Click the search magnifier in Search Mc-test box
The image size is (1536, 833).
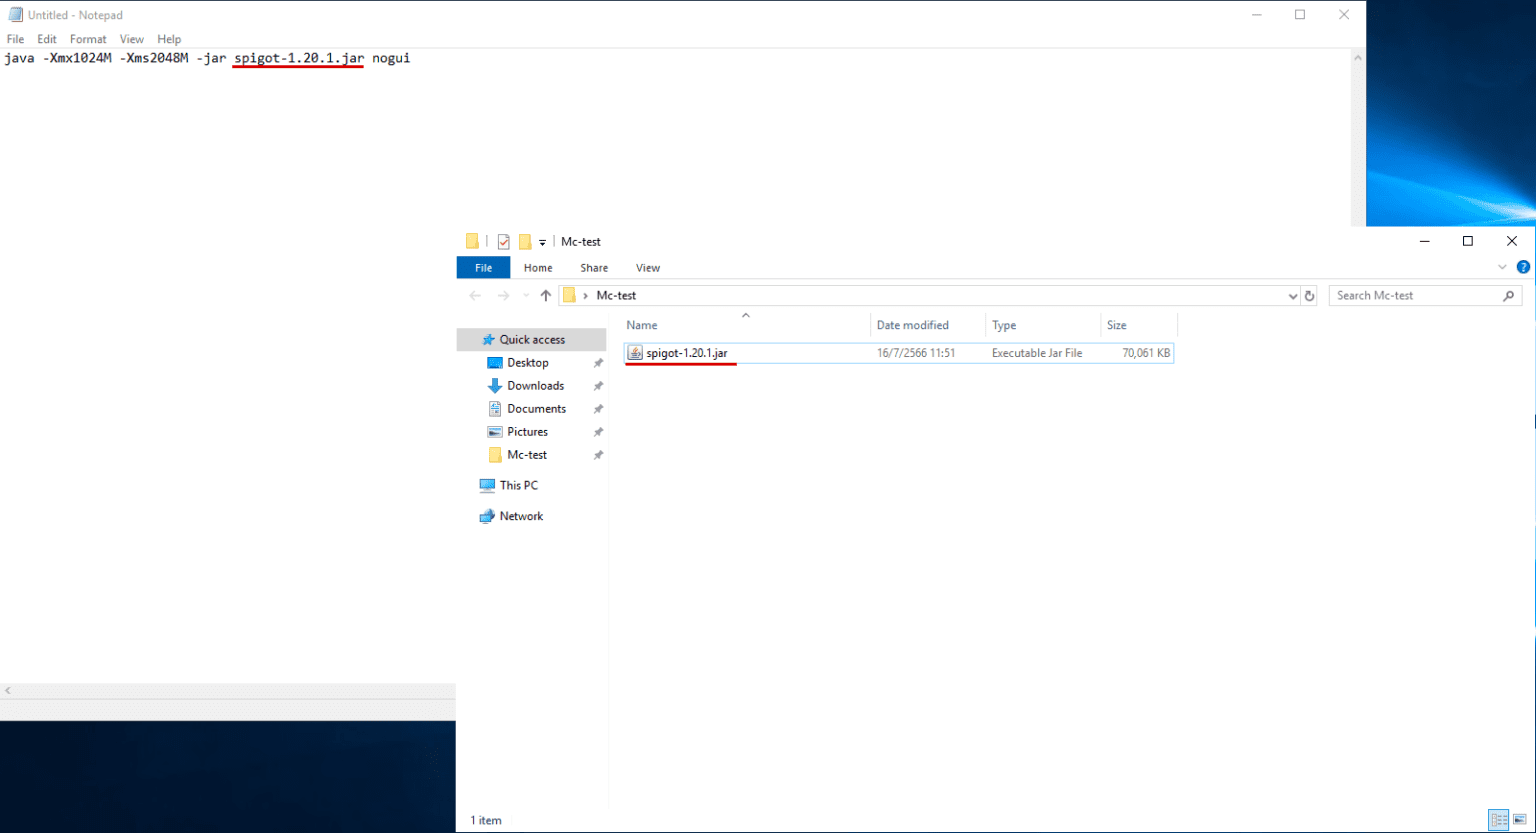point(1509,296)
